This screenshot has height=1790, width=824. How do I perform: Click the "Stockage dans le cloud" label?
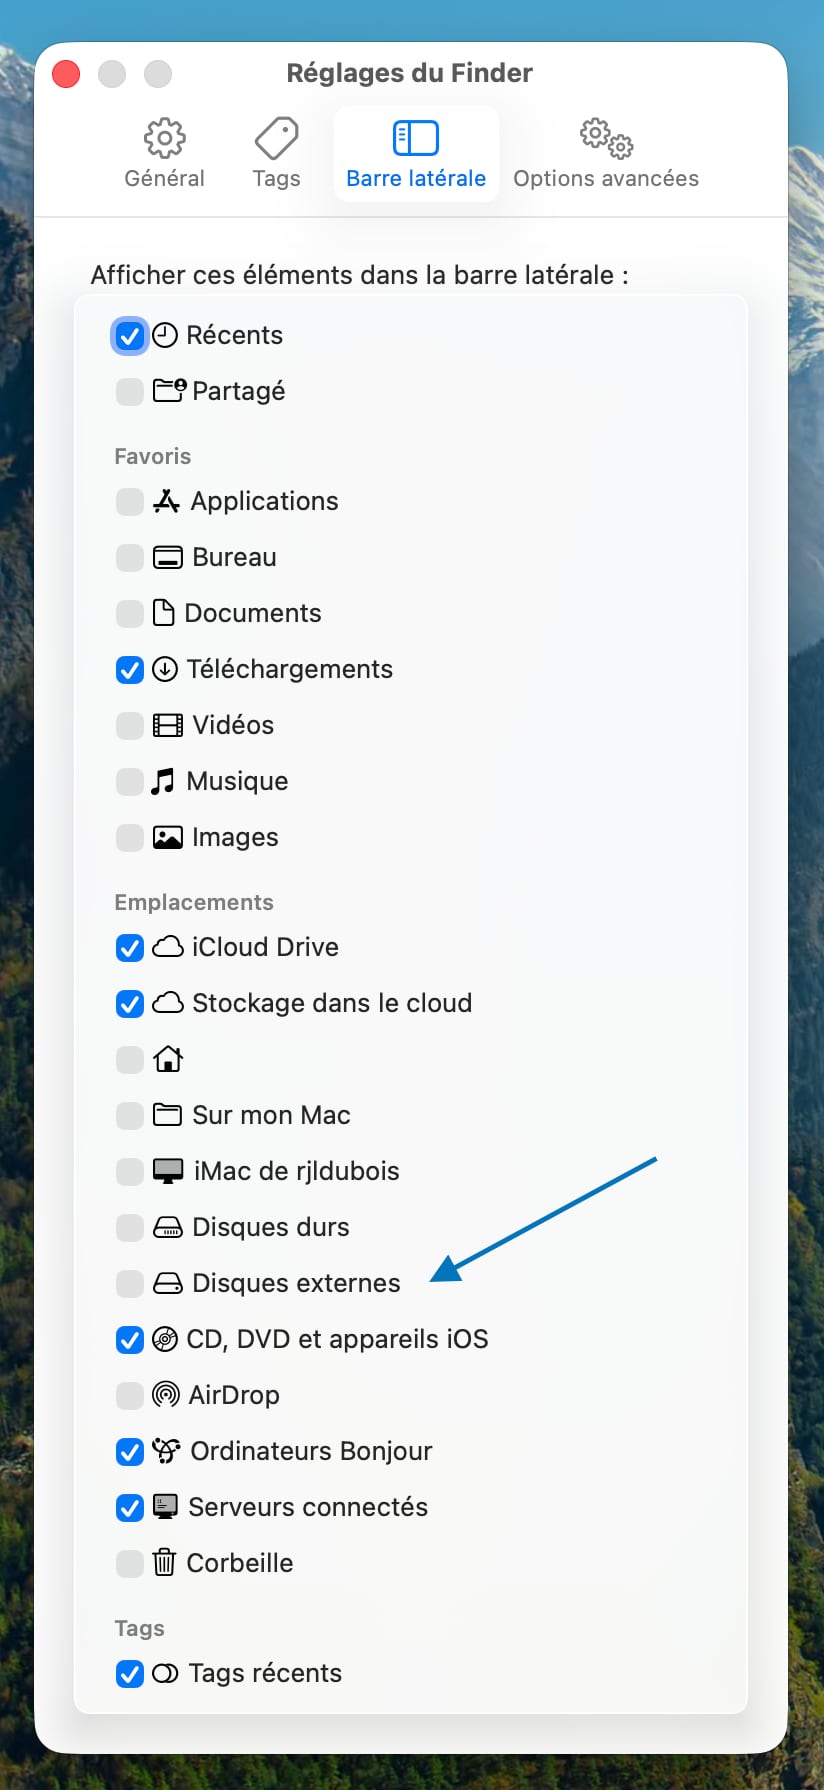(x=332, y=1003)
